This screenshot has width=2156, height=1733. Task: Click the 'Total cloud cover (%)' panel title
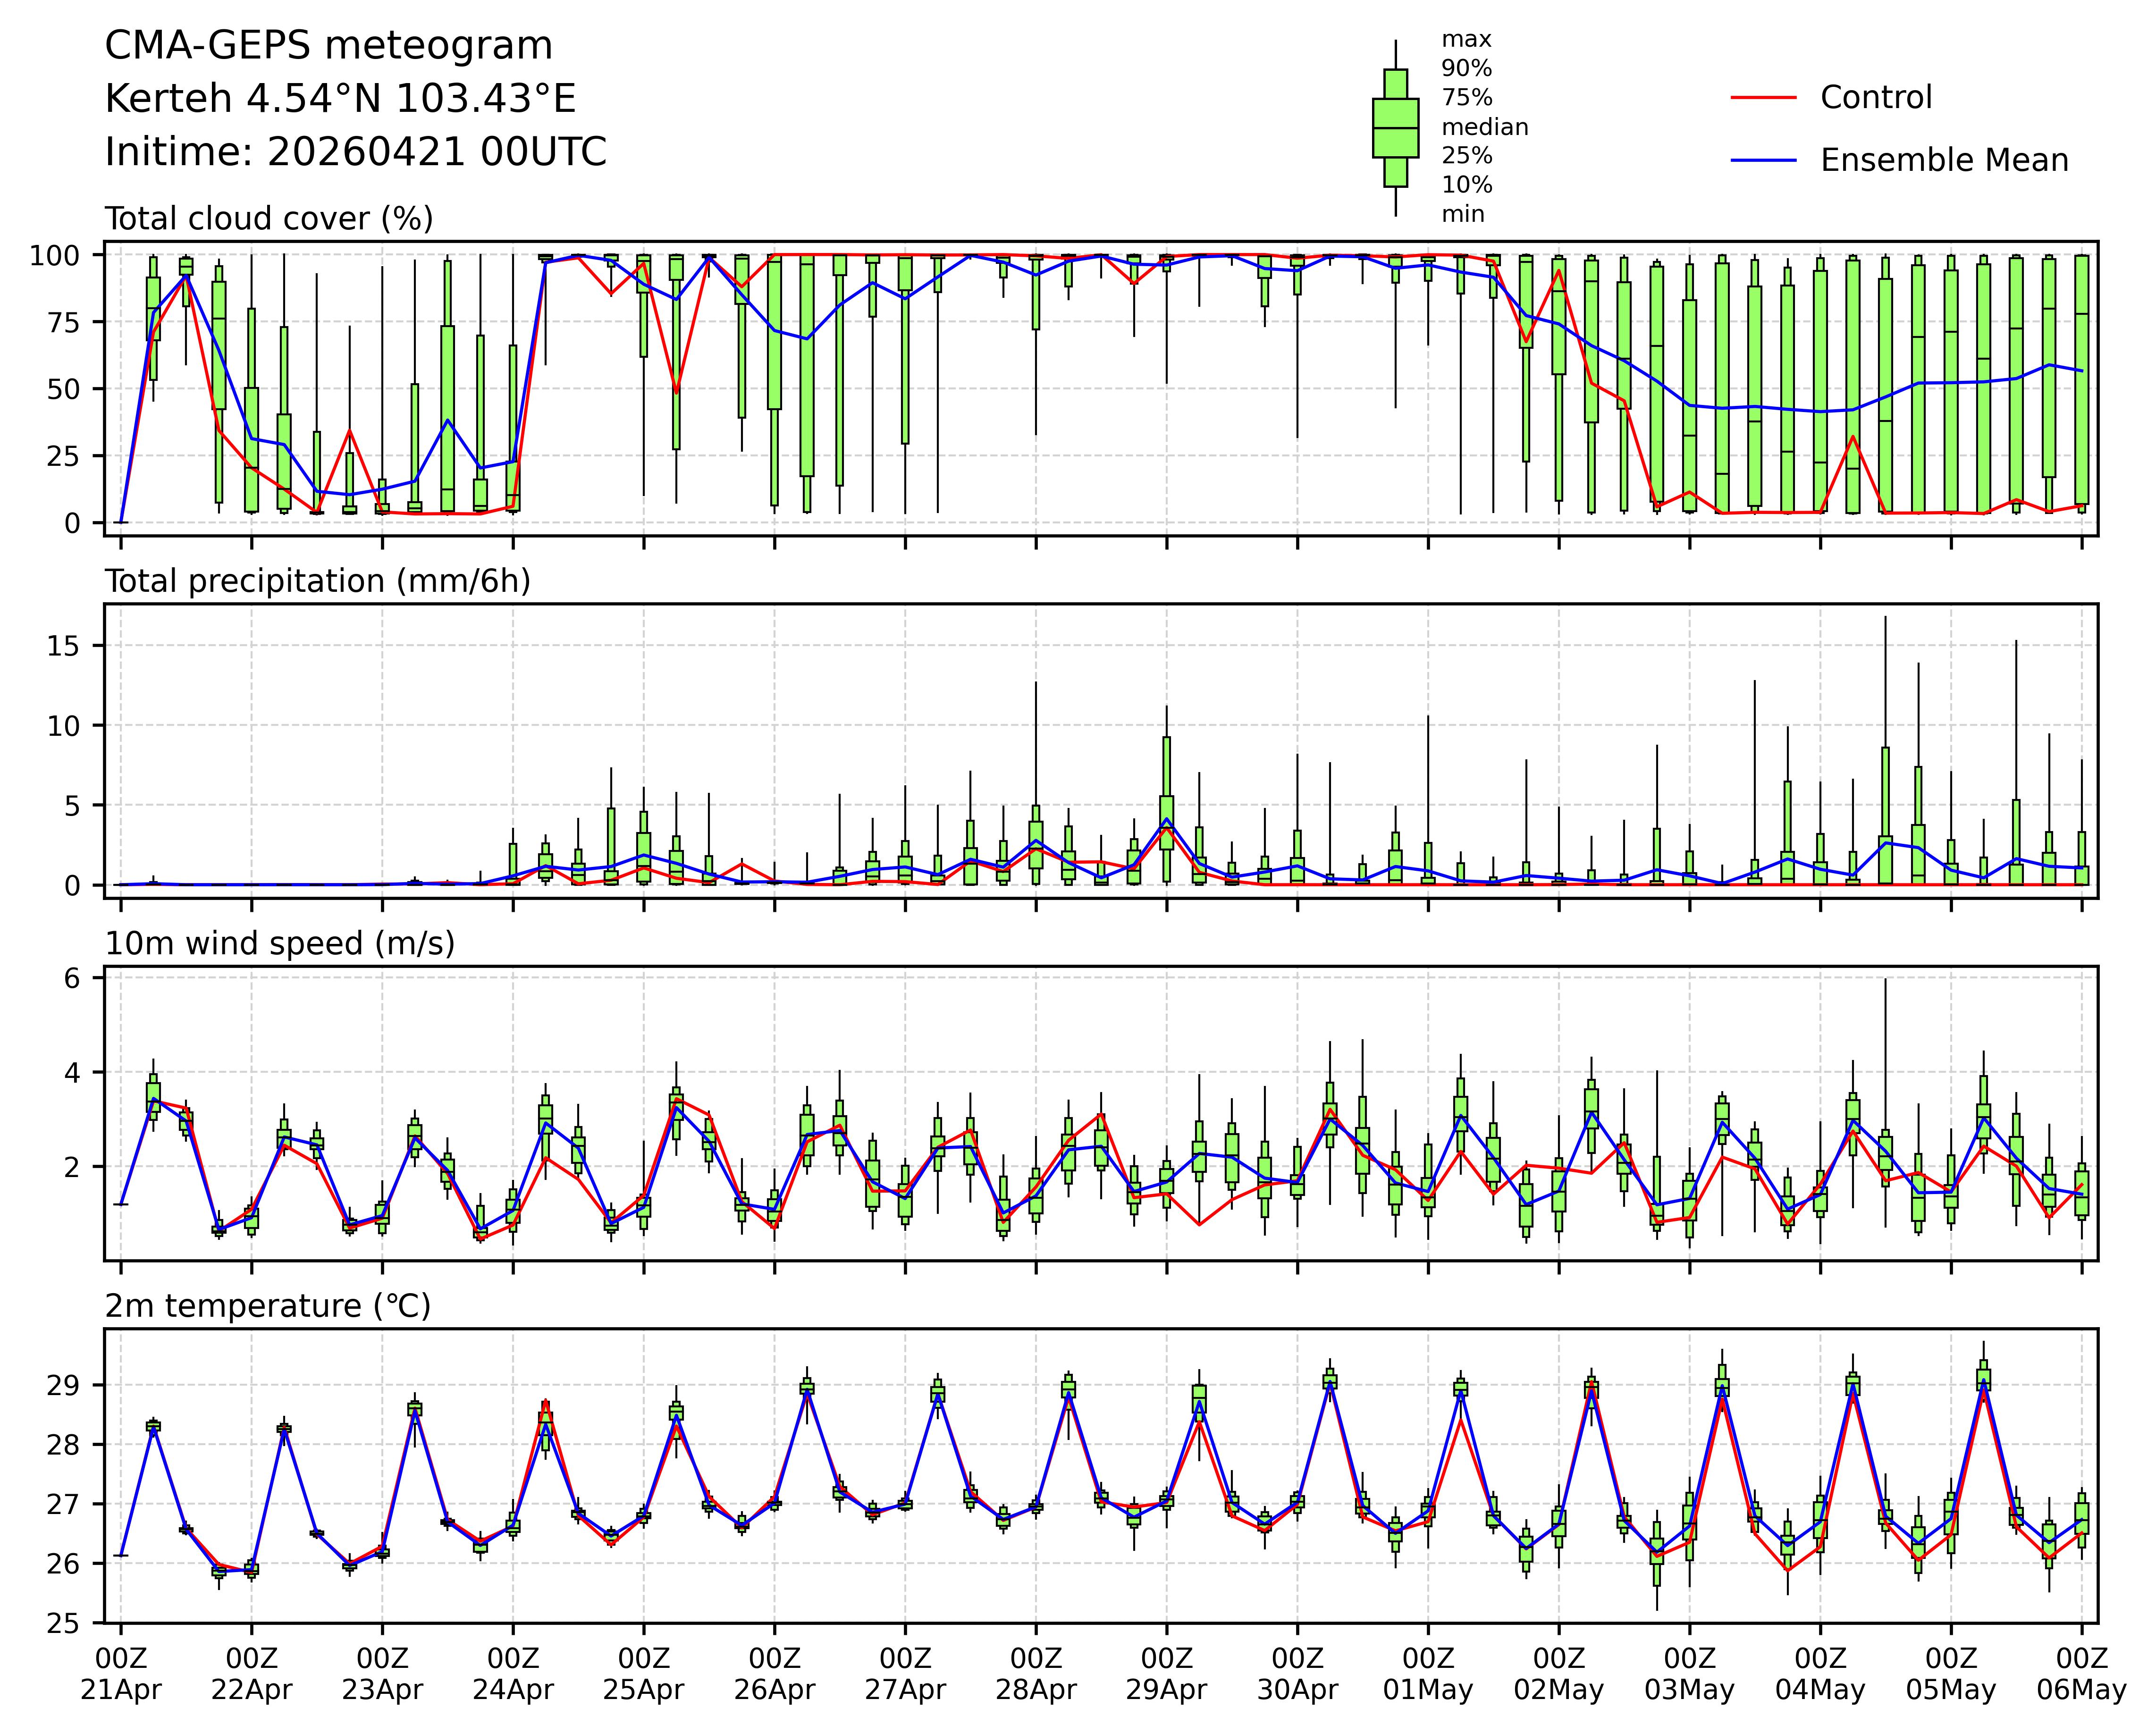tap(269, 219)
